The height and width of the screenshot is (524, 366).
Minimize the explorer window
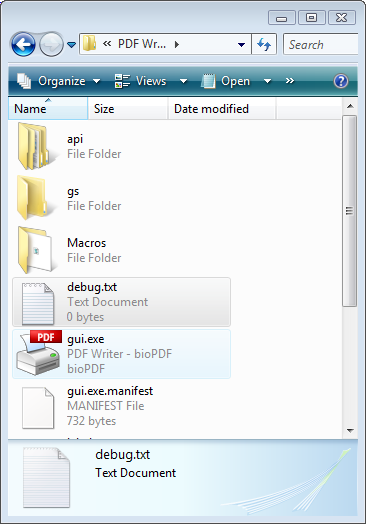[282, 18]
